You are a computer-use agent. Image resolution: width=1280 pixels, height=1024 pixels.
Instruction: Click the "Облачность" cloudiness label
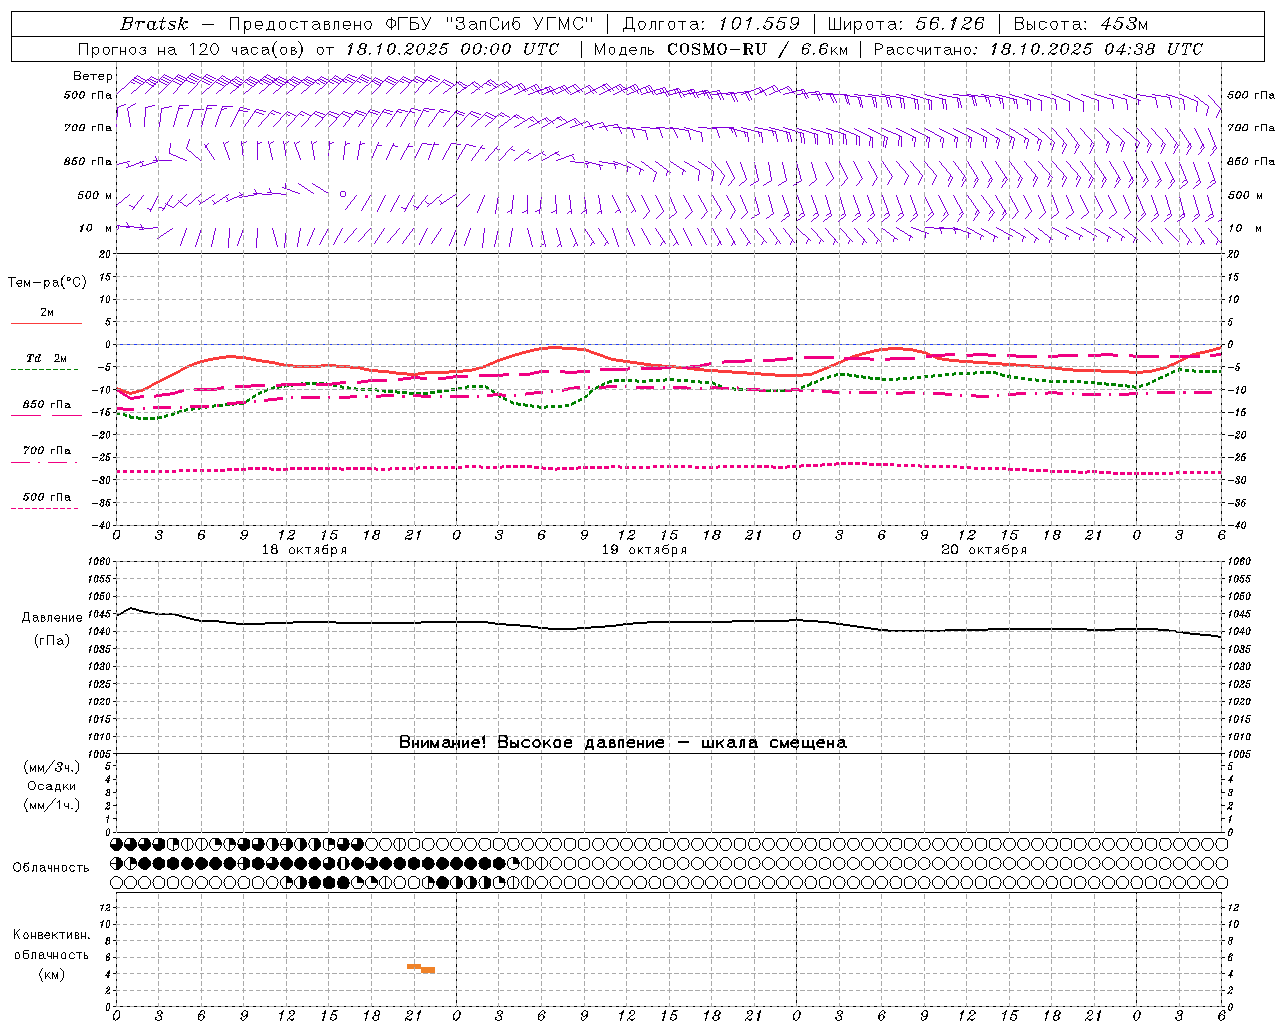pyautogui.click(x=51, y=867)
